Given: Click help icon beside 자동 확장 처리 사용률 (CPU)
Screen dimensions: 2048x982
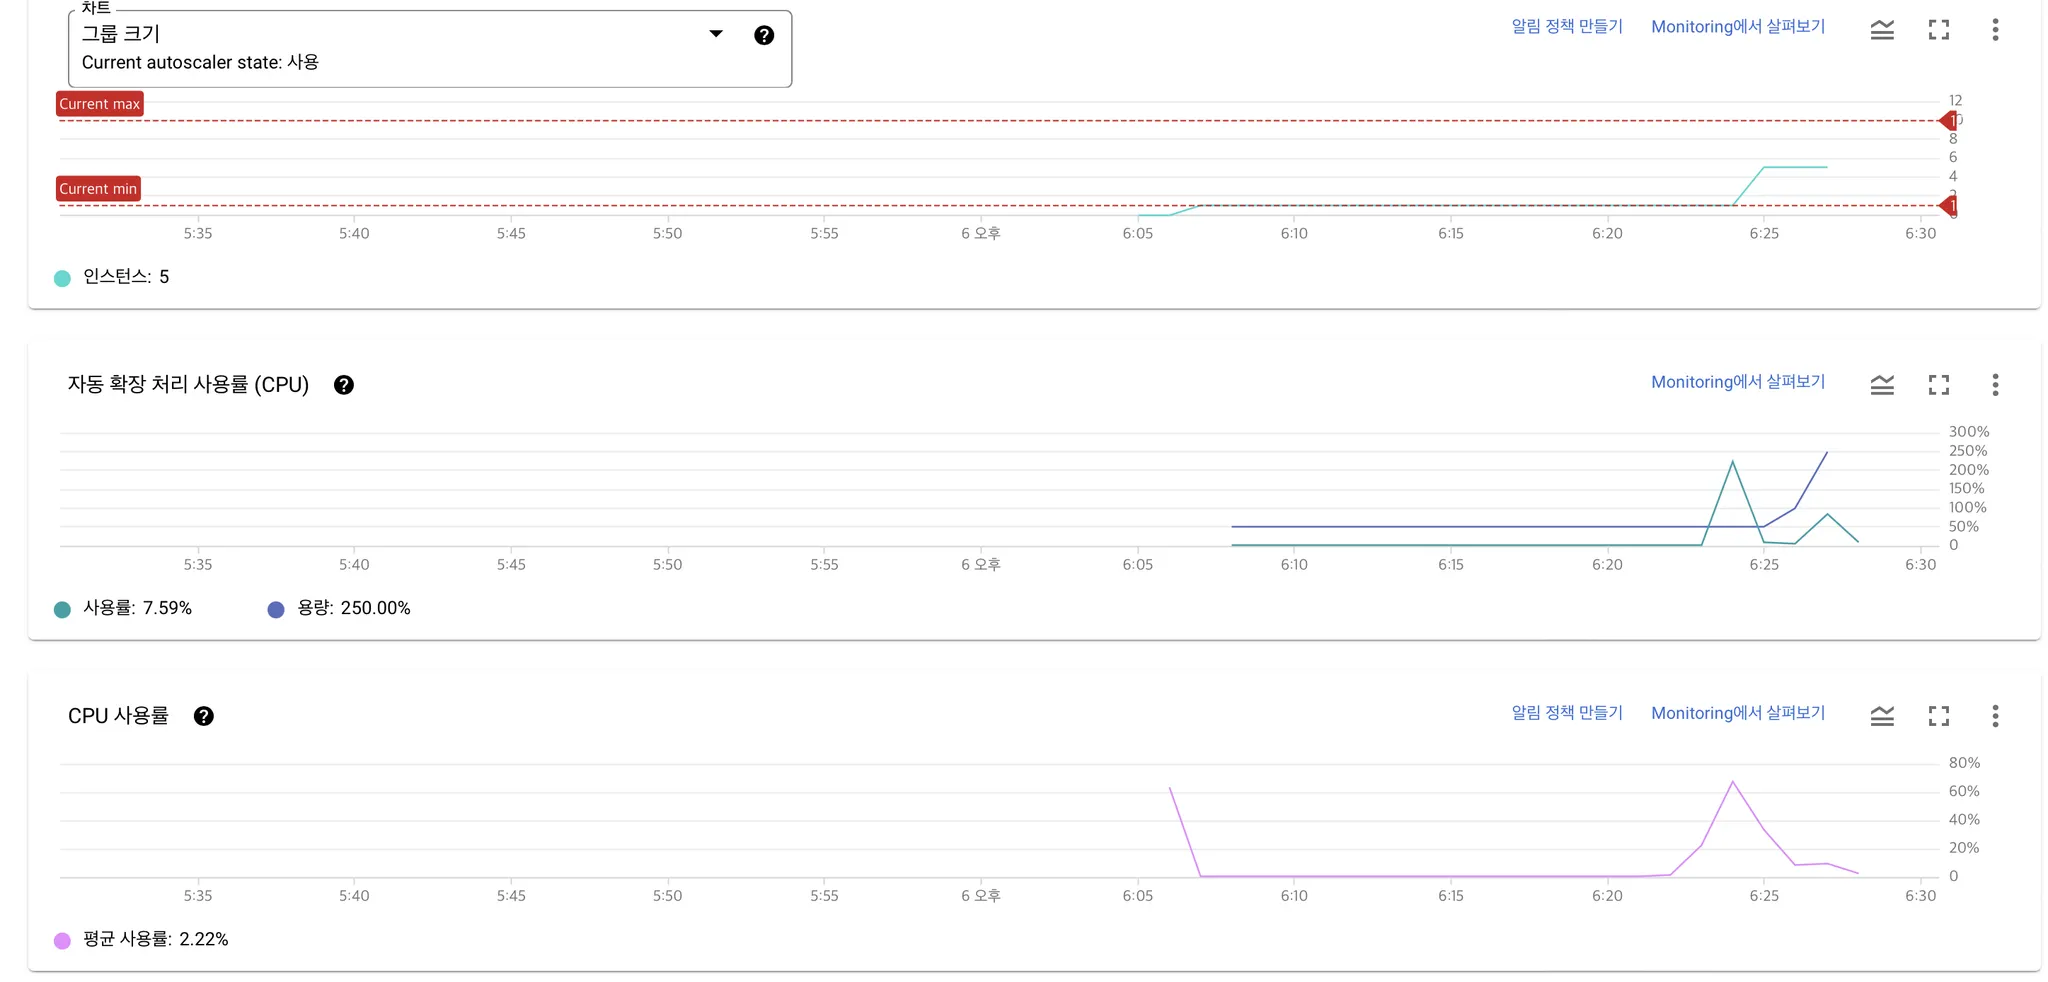Looking at the screenshot, I should point(344,385).
